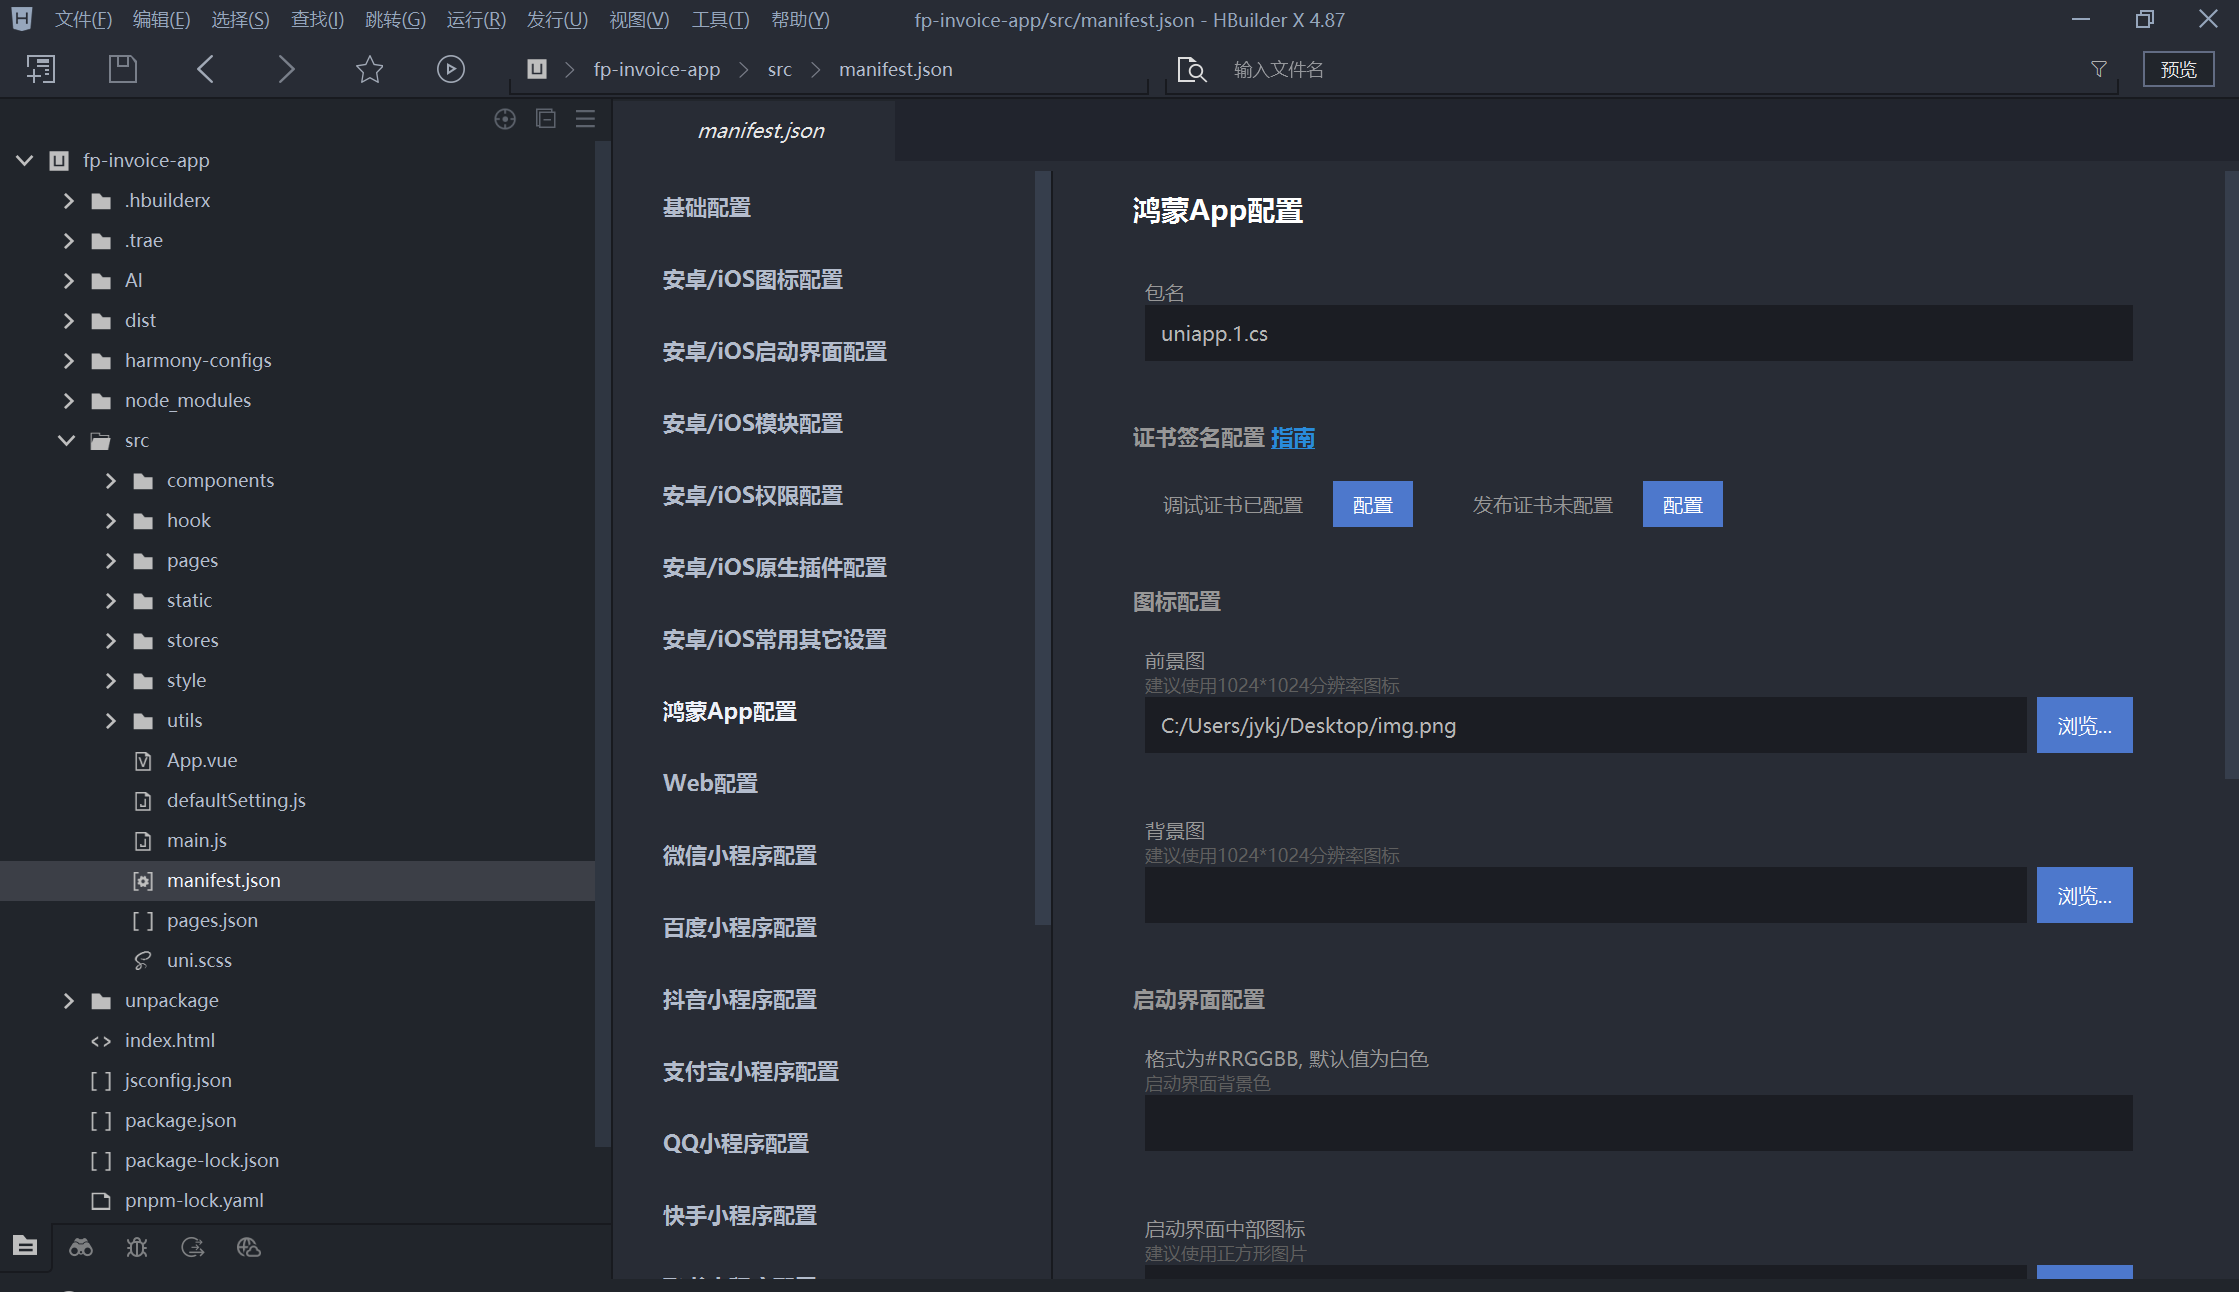Viewport: 2239px width, 1292px height.
Task: Switch to Web配置 section
Action: pos(710,783)
